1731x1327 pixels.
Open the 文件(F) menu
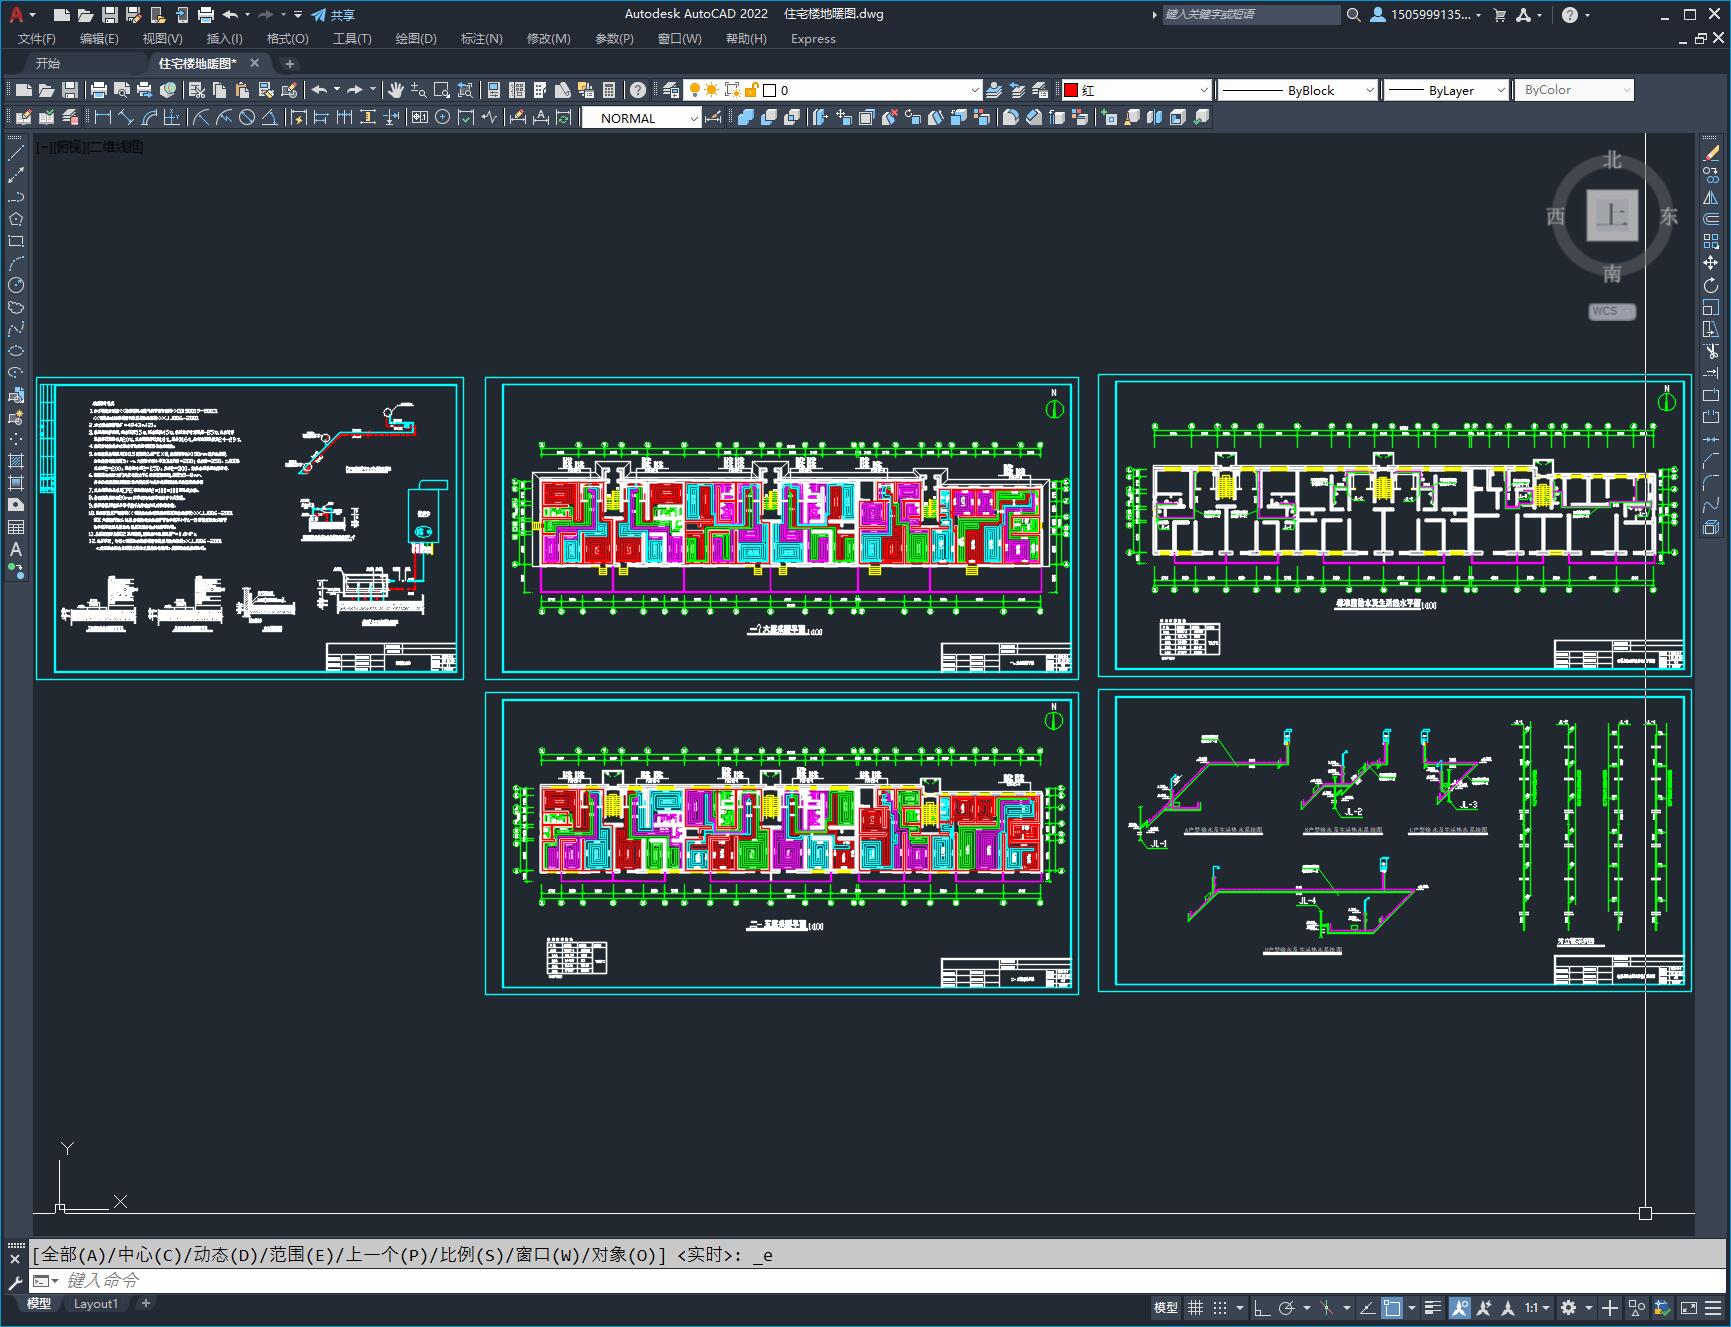(37, 39)
